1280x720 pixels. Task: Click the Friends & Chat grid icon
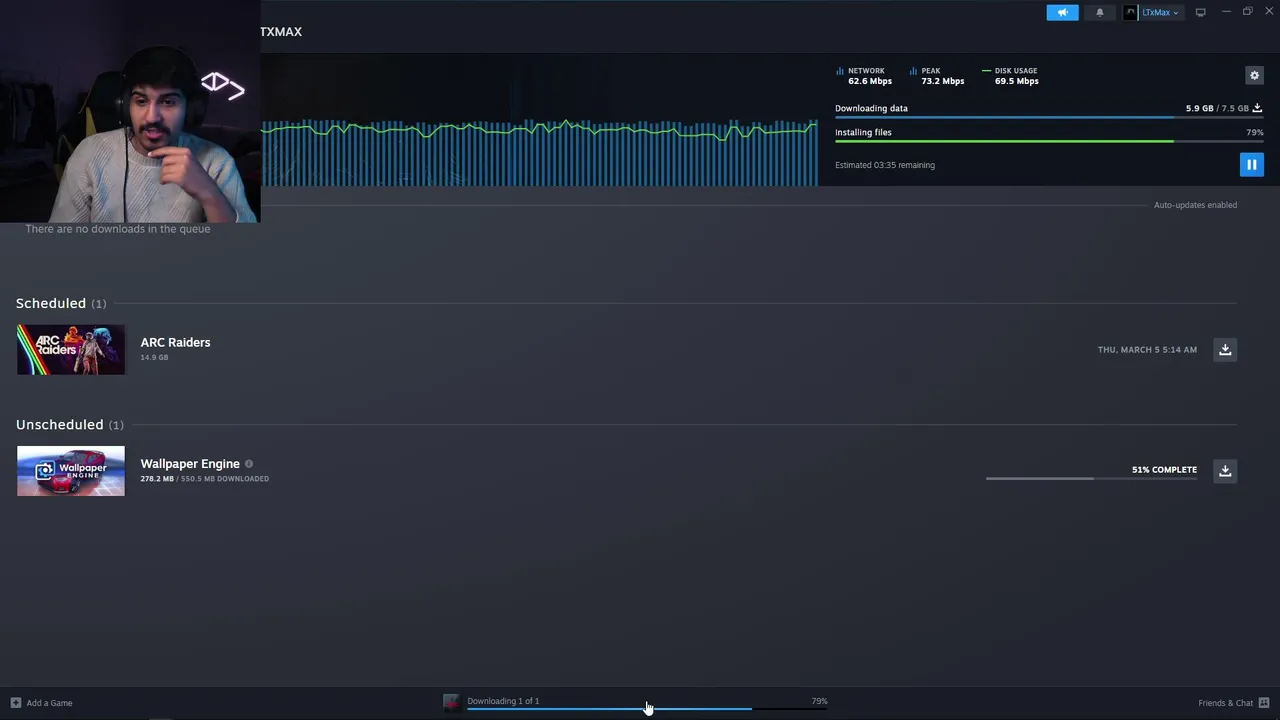tap(1264, 703)
